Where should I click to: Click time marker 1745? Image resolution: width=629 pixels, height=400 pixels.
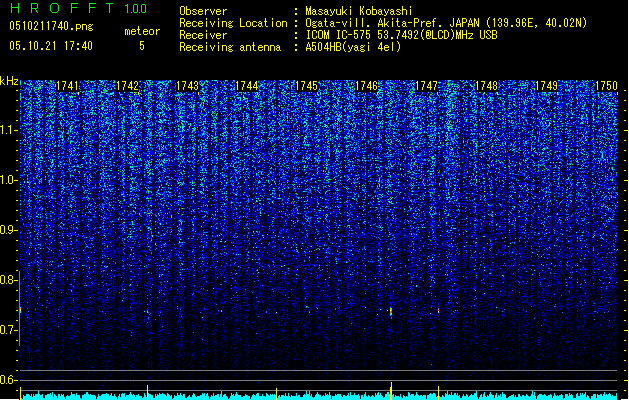[x=306, y=86]
